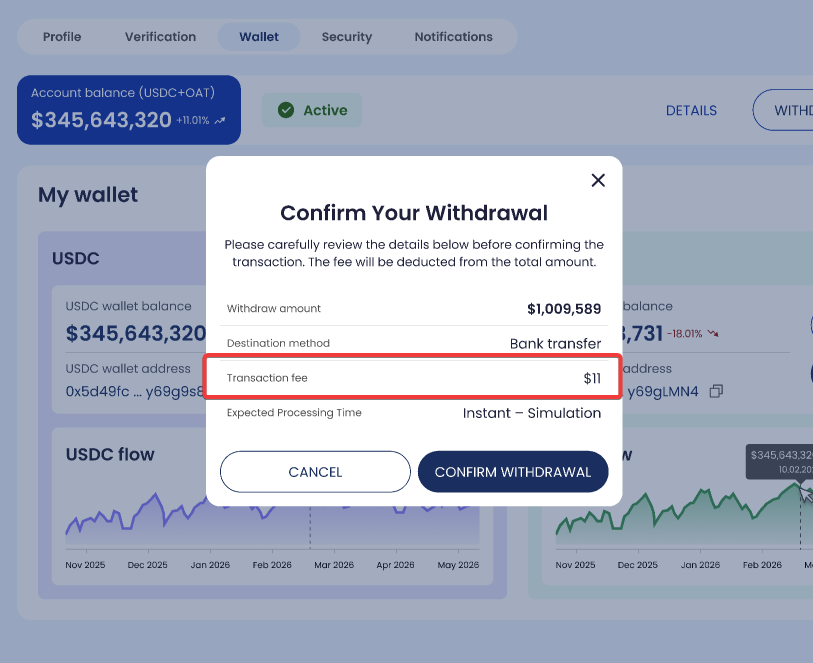Click the Withdraw amount value $1,009,589
813x663 pixels.
[564, 308]
